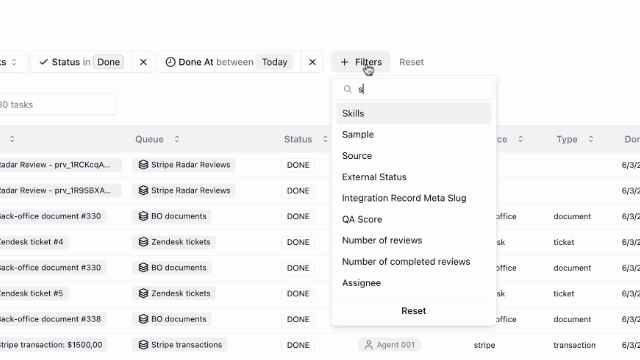Click the filter search input field
The width and height of the screenshot is (640, 360).
point(414,89)
